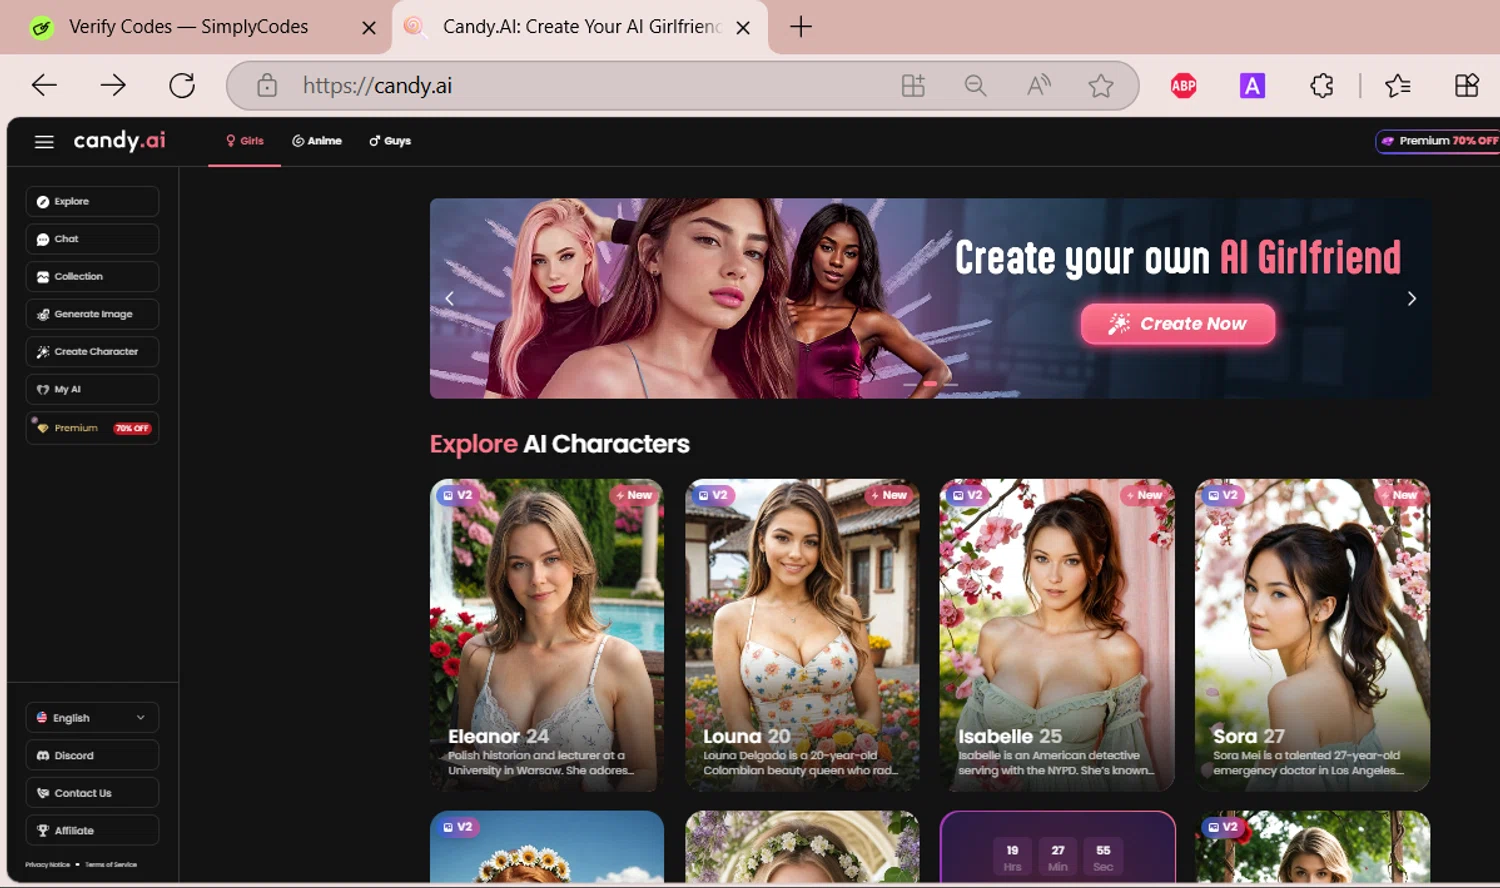This screenshot has height=888, width=1500.
Task: Open the hamburger menu beside candy.ai logo
Action: point(44,142)
